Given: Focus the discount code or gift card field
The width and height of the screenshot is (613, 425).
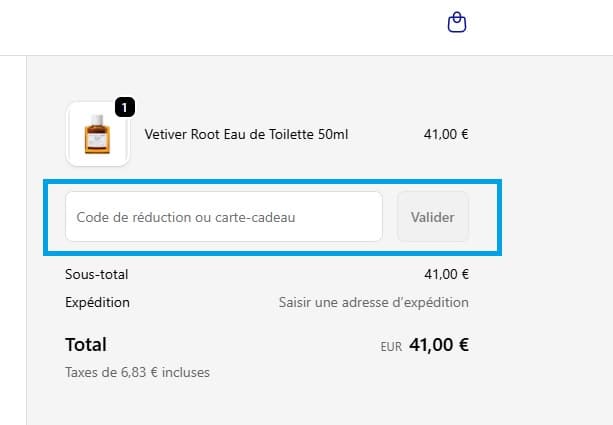Looking at the screenshot, I should (224, 217).
